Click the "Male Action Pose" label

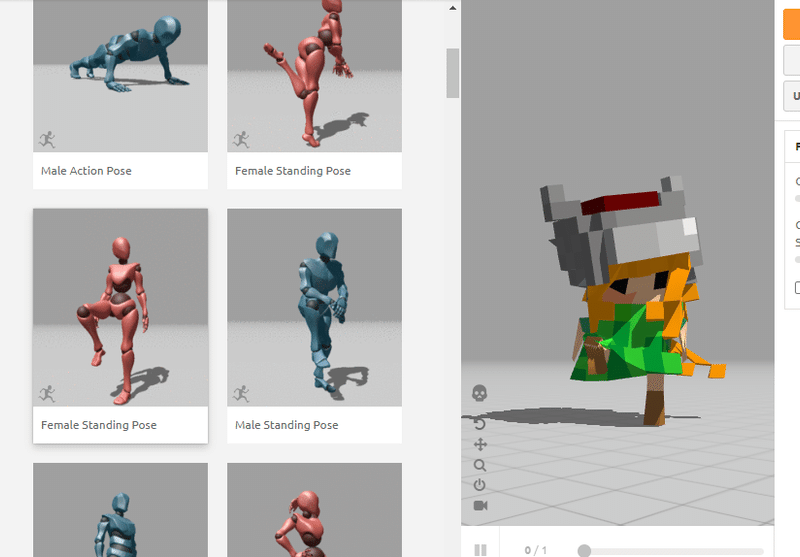point(86,171)
